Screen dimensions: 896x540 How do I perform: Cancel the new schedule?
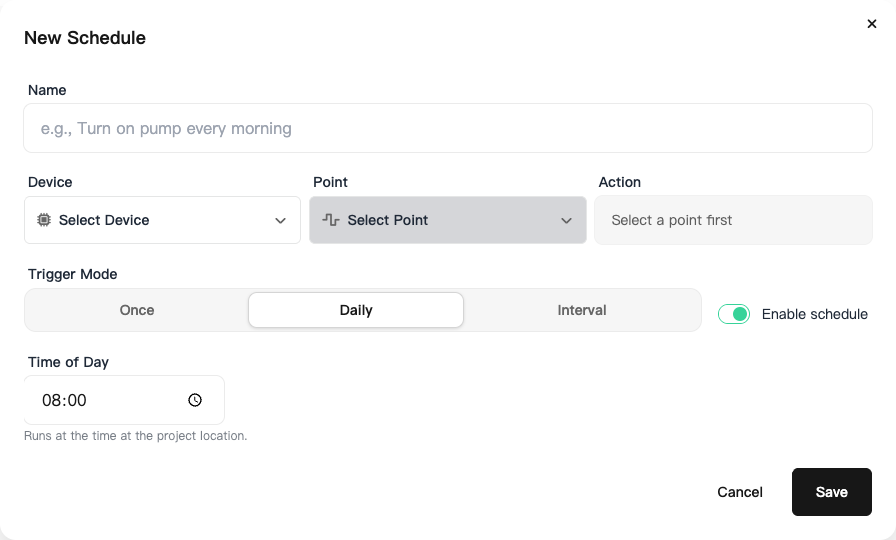click(740, 492)
